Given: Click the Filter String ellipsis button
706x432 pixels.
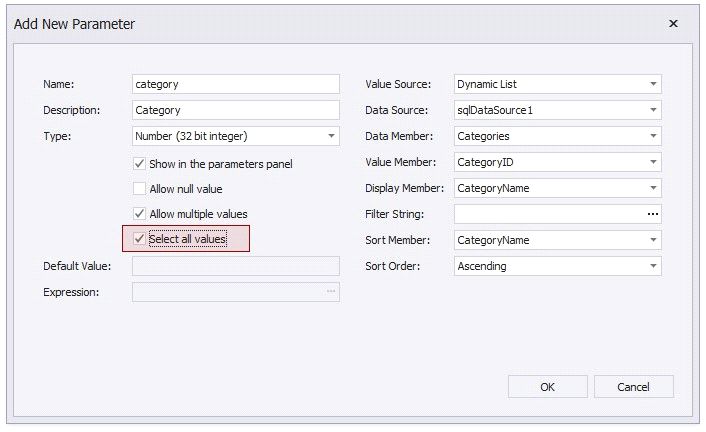Looking at the screenshot, I should 652,214.
